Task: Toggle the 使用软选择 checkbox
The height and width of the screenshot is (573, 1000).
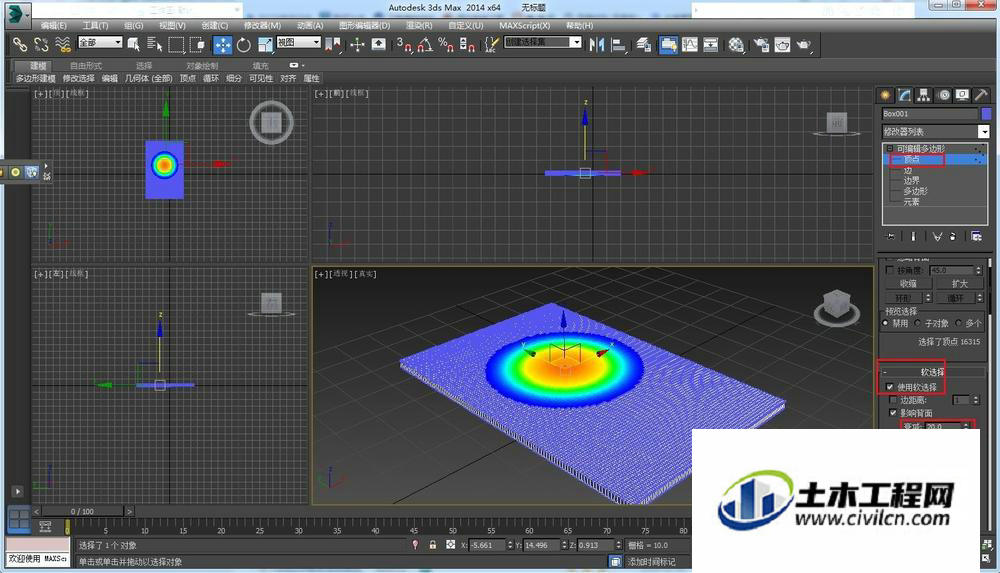Action: 890,387
